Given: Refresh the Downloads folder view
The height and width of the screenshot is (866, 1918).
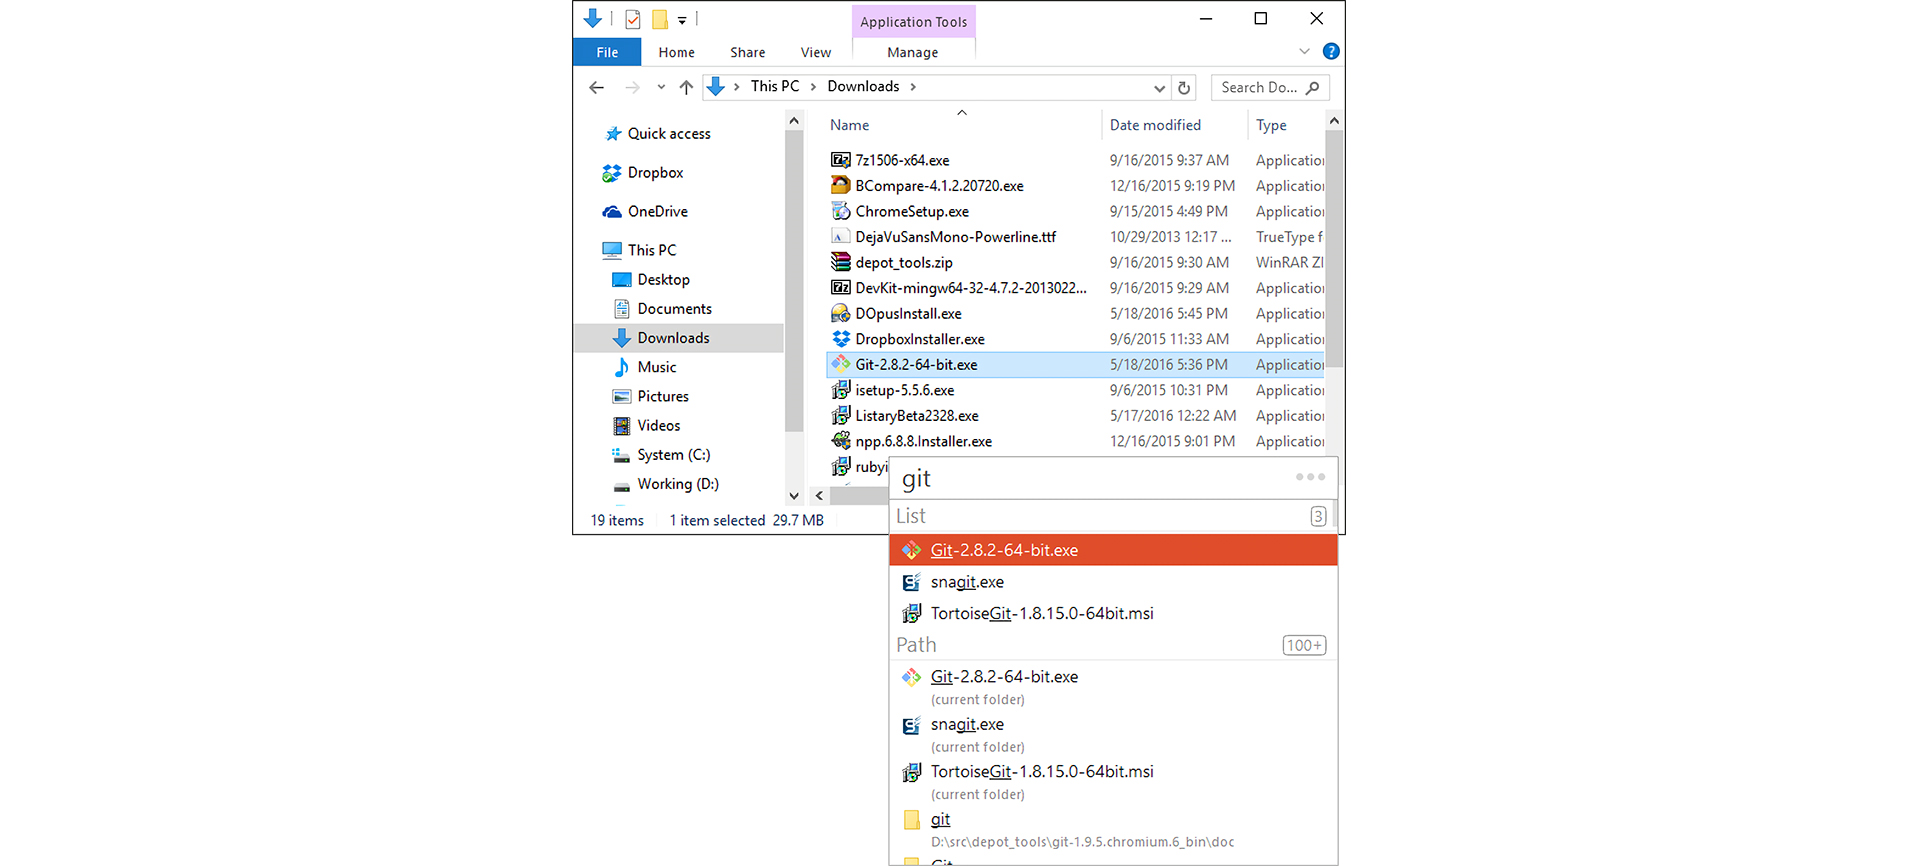Looking at the screenshot, I should point(1184,88).
